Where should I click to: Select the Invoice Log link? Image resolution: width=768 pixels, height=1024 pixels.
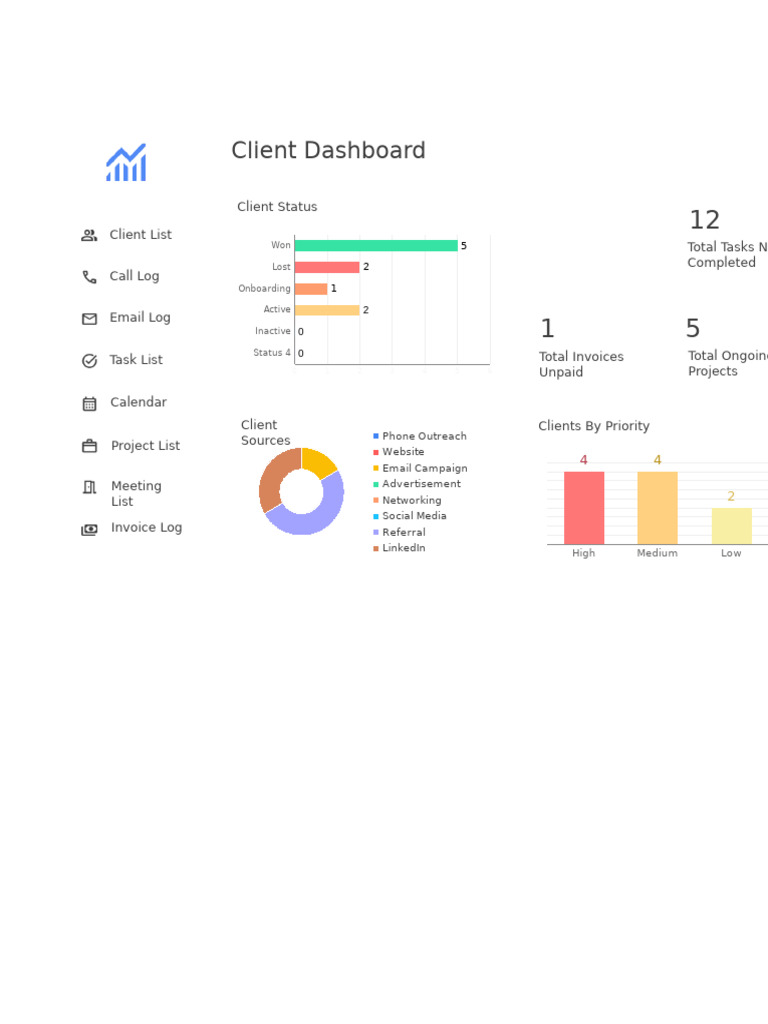[146, 528]
